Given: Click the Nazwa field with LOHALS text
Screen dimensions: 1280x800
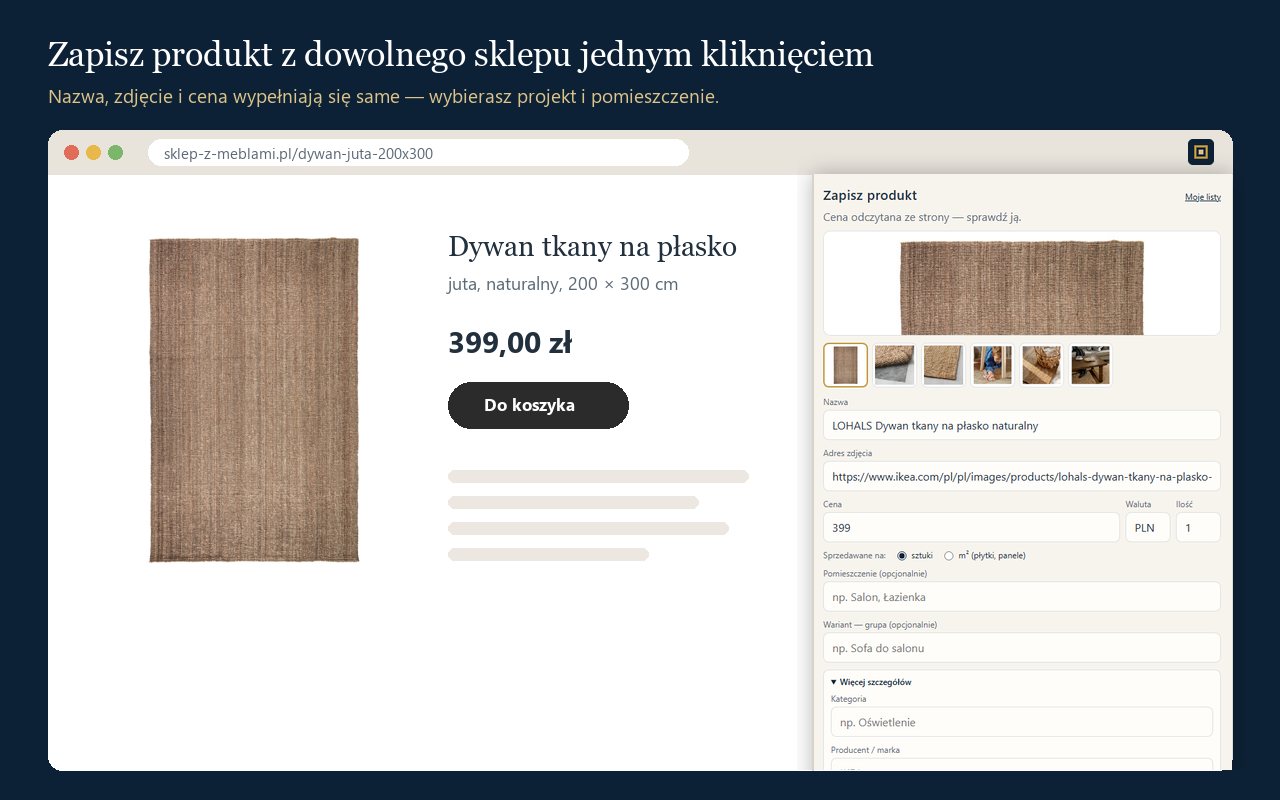Looking at the screenshot, I should (1021, 425).
